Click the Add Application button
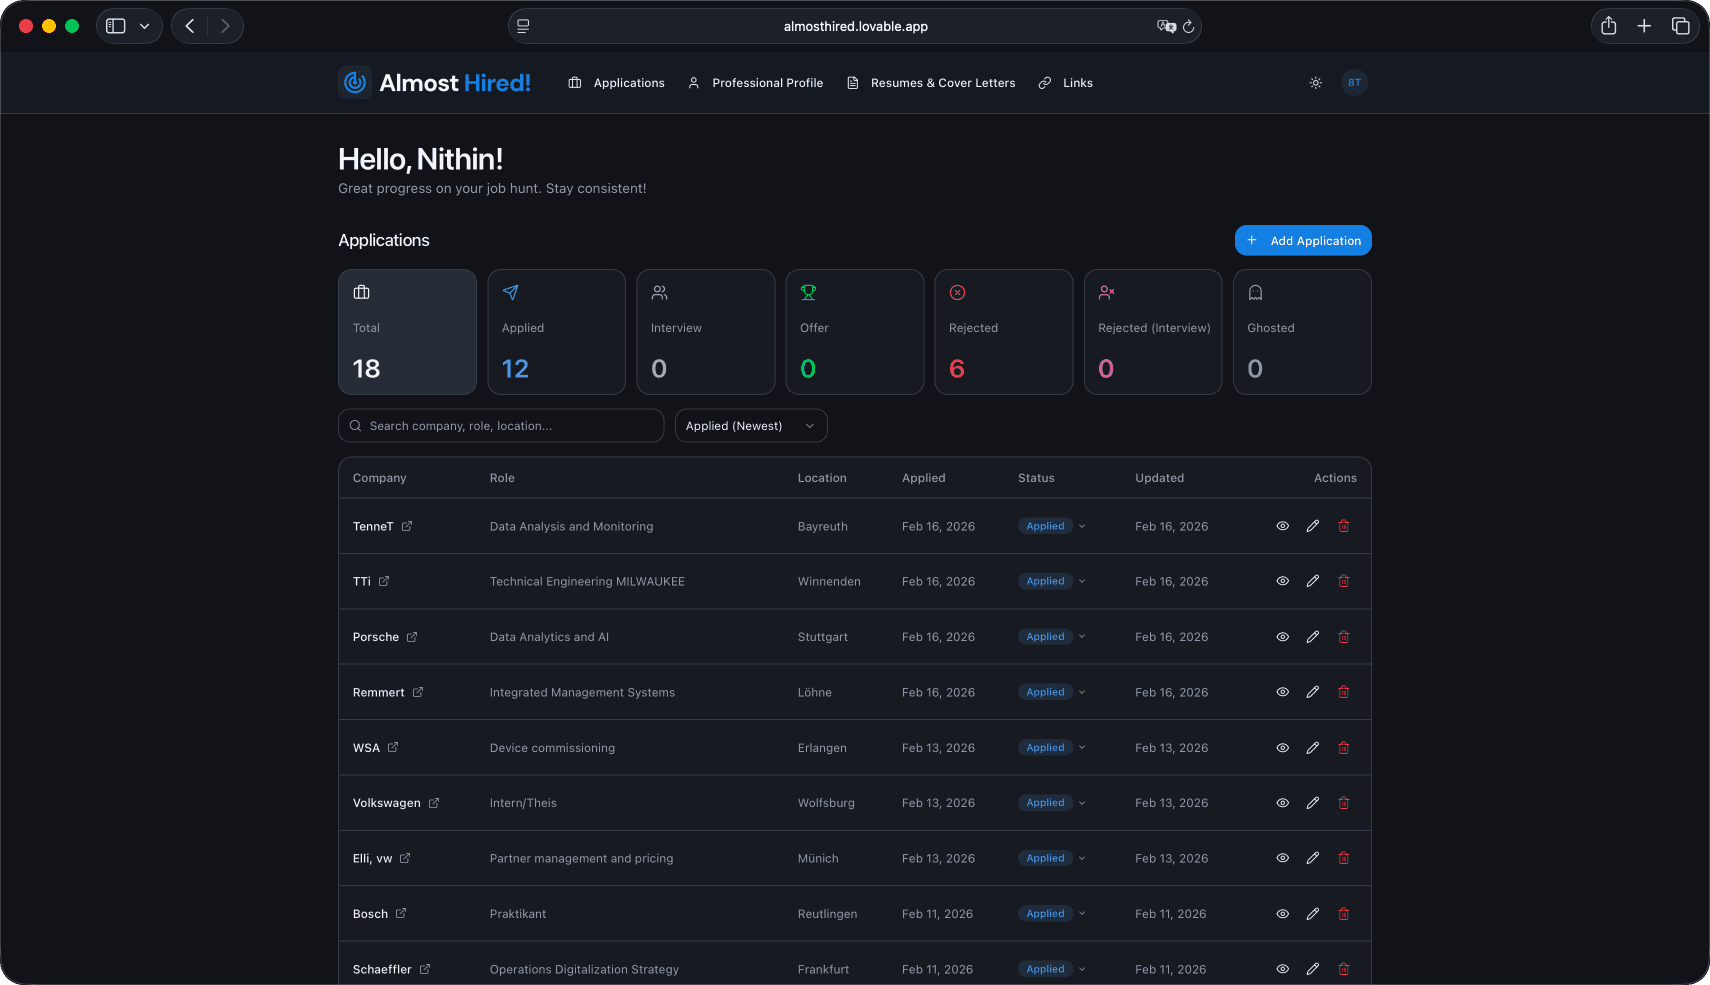The width and height of the screenshot is (1710, 985). pyautogui.click(x=1303, y=240)
